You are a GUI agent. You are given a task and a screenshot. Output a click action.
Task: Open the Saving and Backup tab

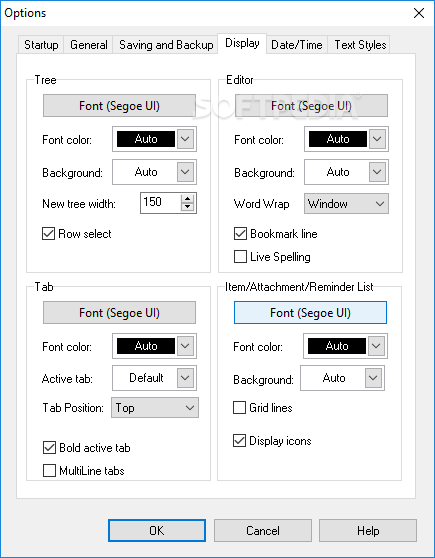[x=166, y=45]
